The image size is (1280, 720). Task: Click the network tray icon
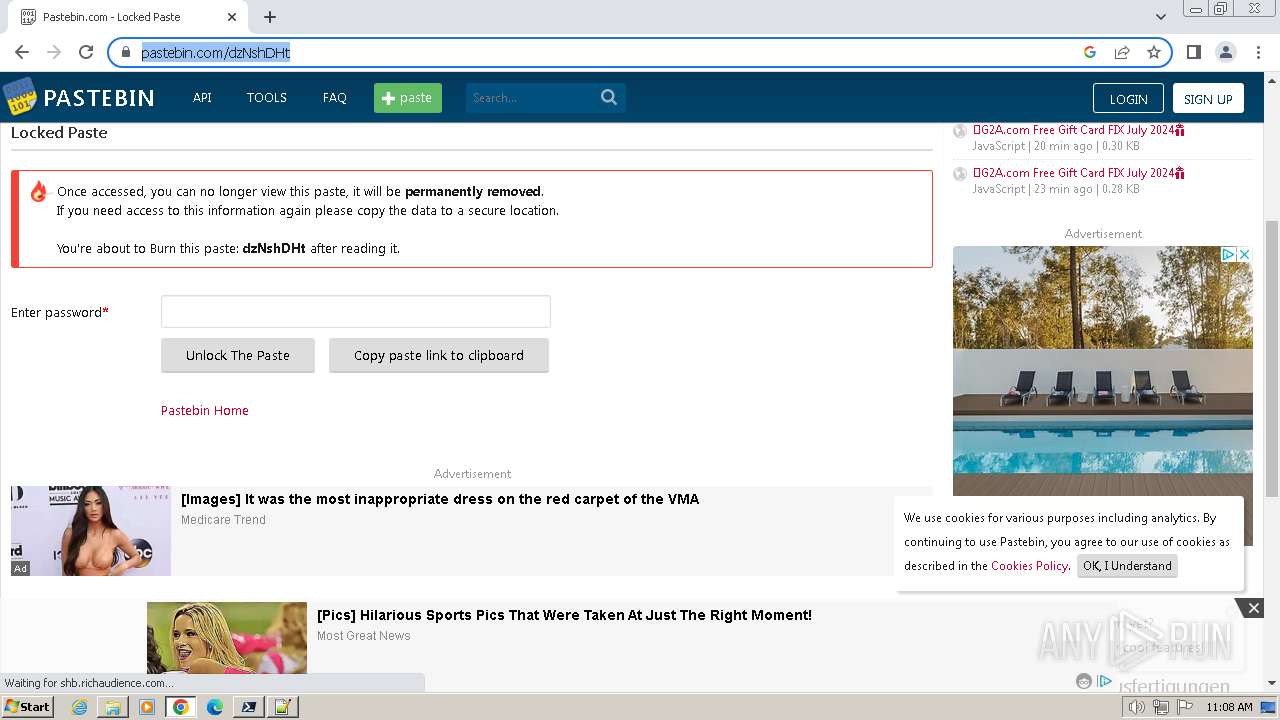pos(1161,707)
